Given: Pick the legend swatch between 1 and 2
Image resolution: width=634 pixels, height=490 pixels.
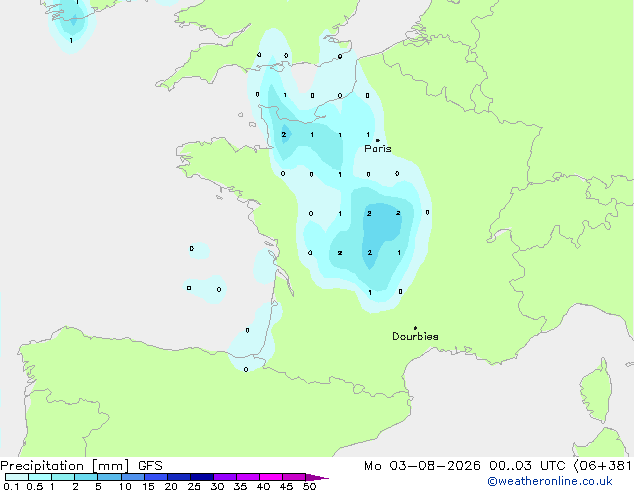Looking at the screenshot, I should 63,477.
